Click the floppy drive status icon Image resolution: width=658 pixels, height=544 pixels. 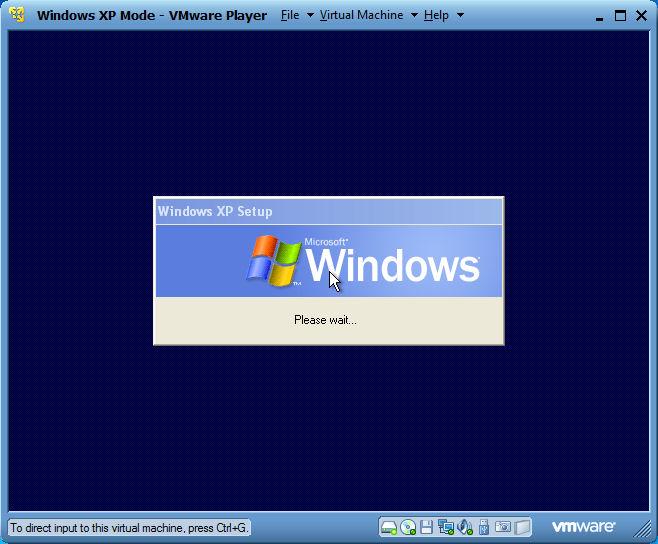point(427,527)
